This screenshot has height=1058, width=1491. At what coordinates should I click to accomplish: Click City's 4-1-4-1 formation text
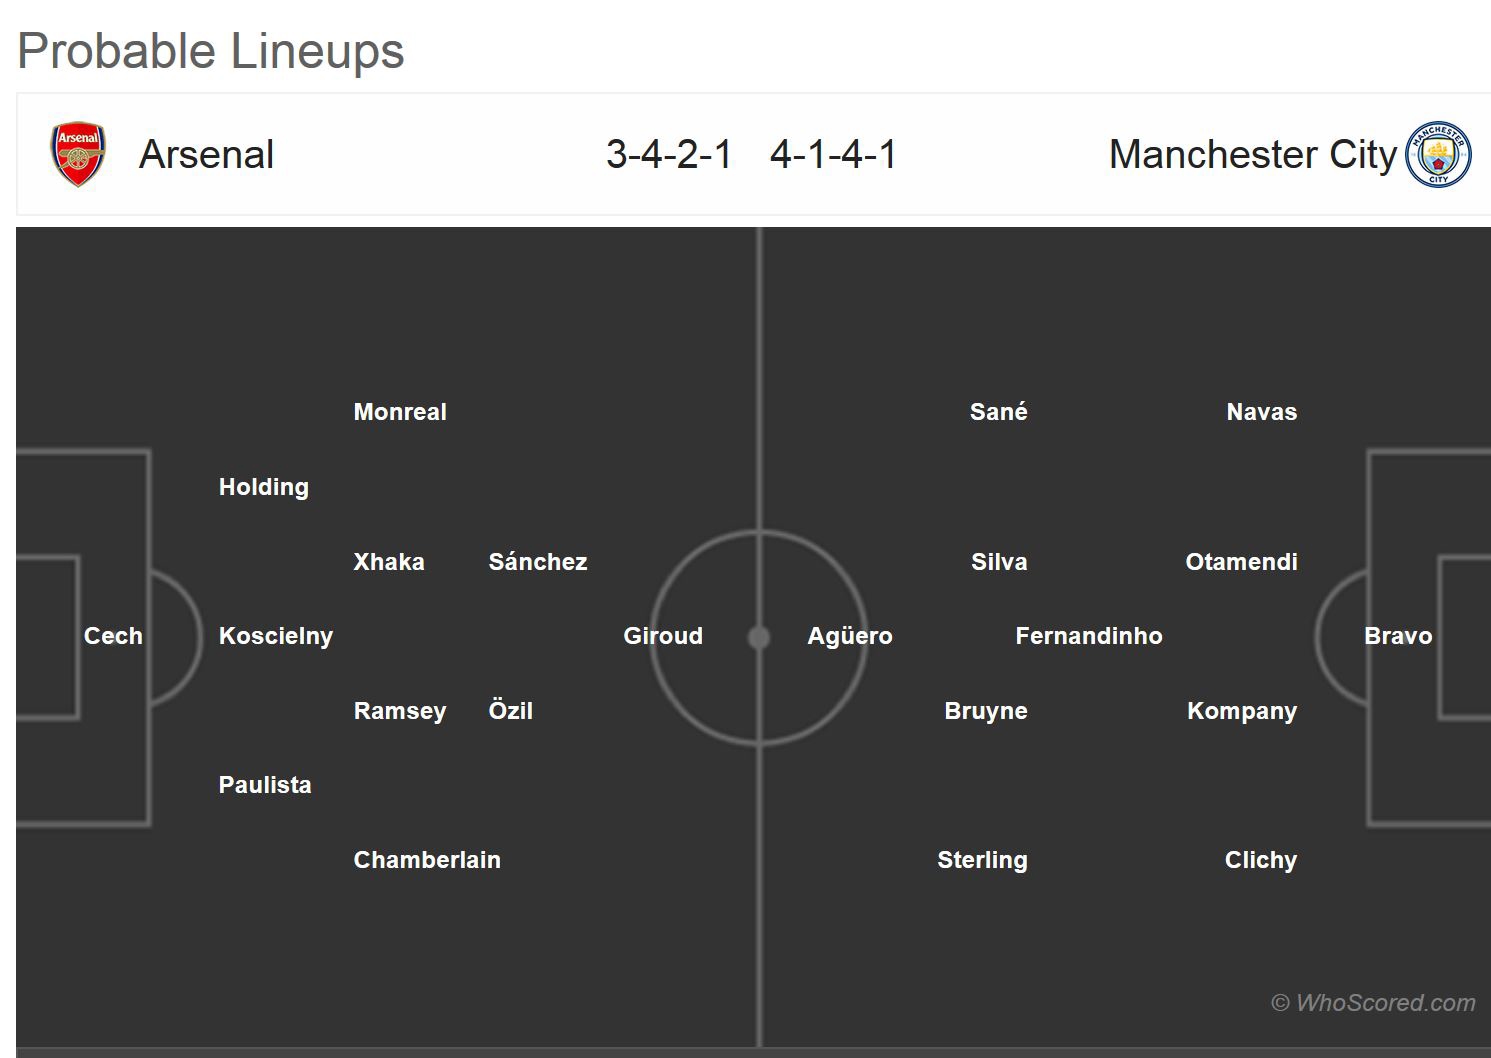click(833, 155)
